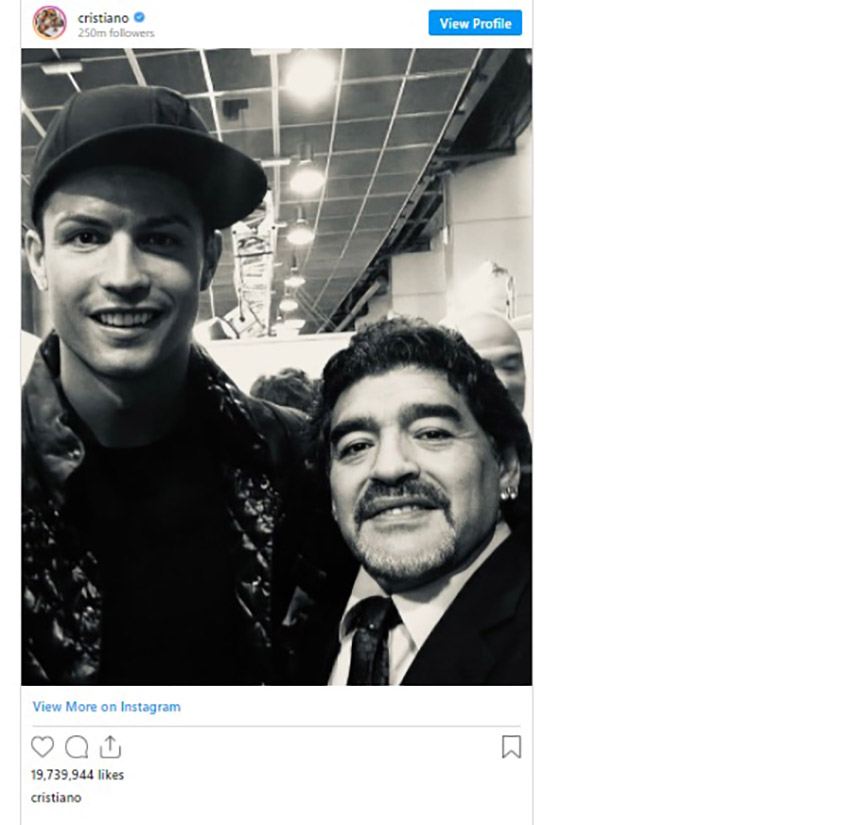The image size is (860, 825).
Task: Click the earring on the man in the suit
Action: (509, 492)
